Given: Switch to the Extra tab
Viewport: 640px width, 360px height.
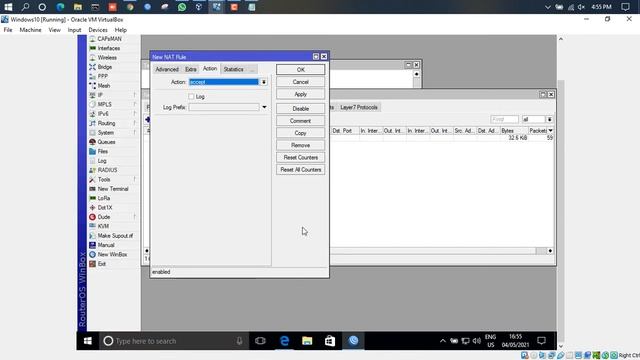Looking at the screenshot, I should pyautogui.click(x=191, y=69).
